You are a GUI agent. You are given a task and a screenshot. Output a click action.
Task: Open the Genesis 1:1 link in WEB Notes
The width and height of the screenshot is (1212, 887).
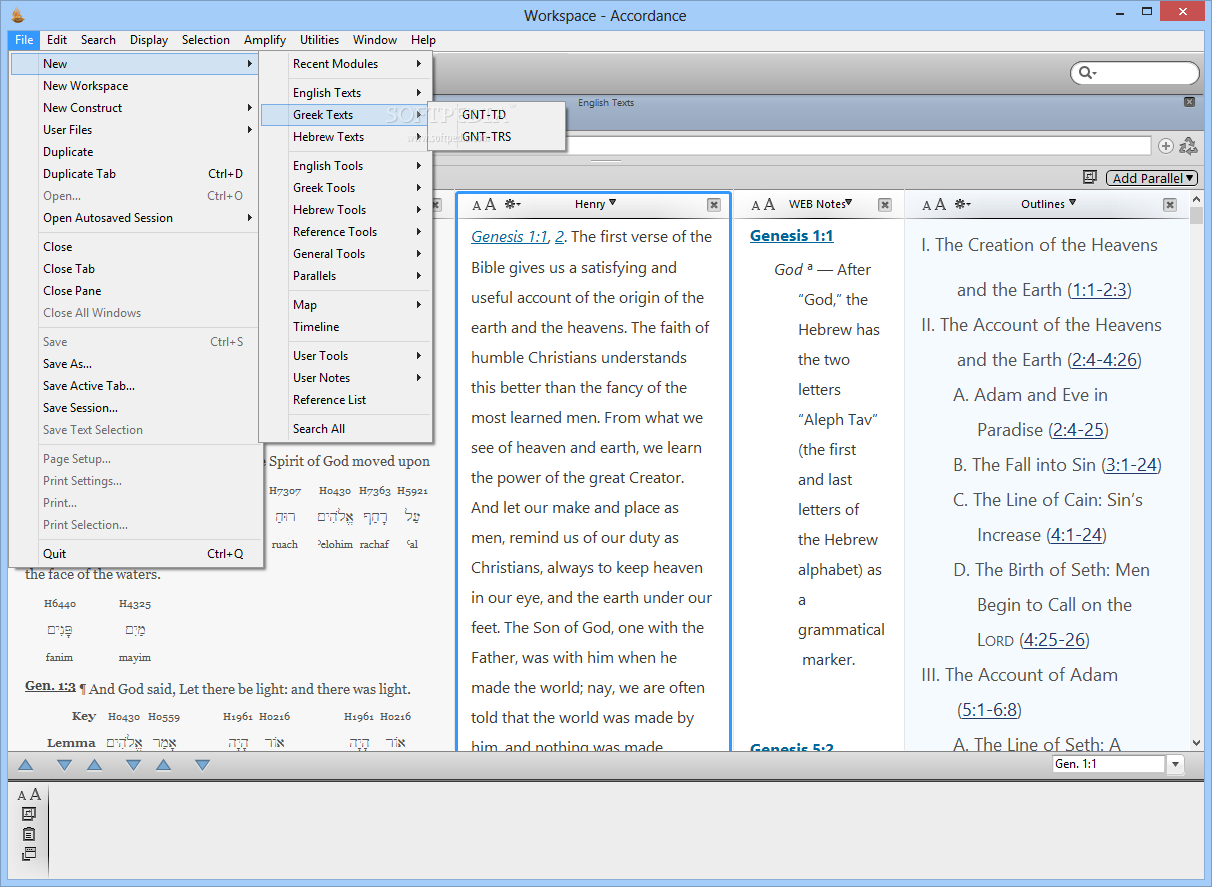point(791,236)
